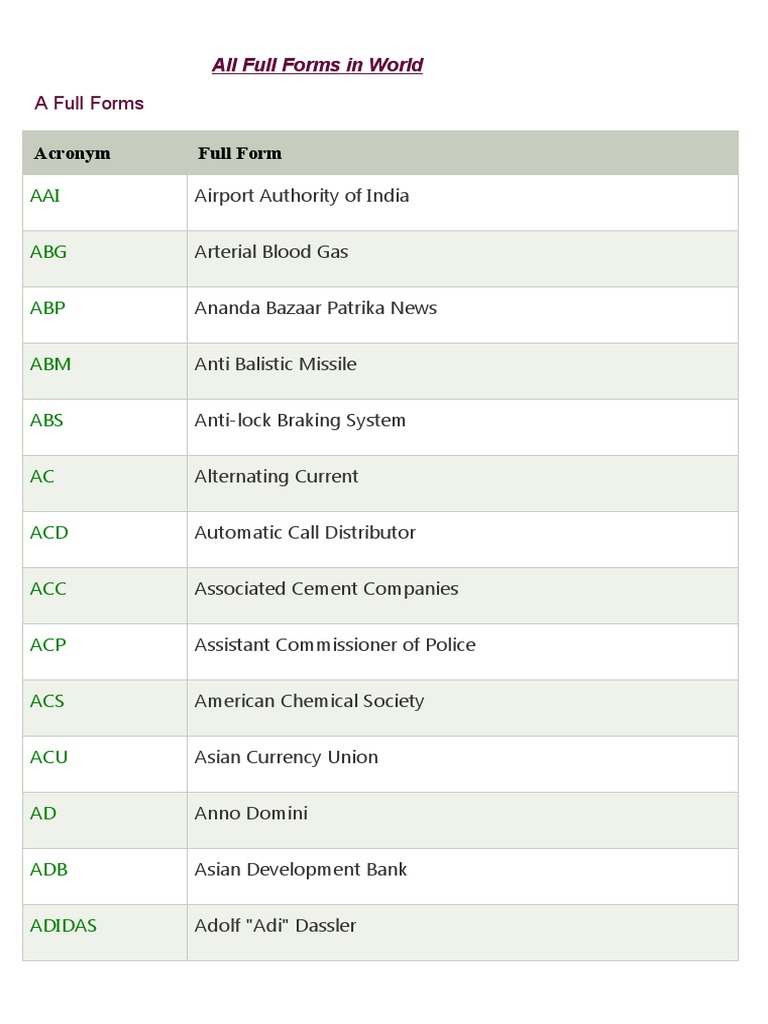The height and width of the screenshot is (1024, 768).
Task: Click 'Adolf "Adi" Dassler' text
Action: 275,925
